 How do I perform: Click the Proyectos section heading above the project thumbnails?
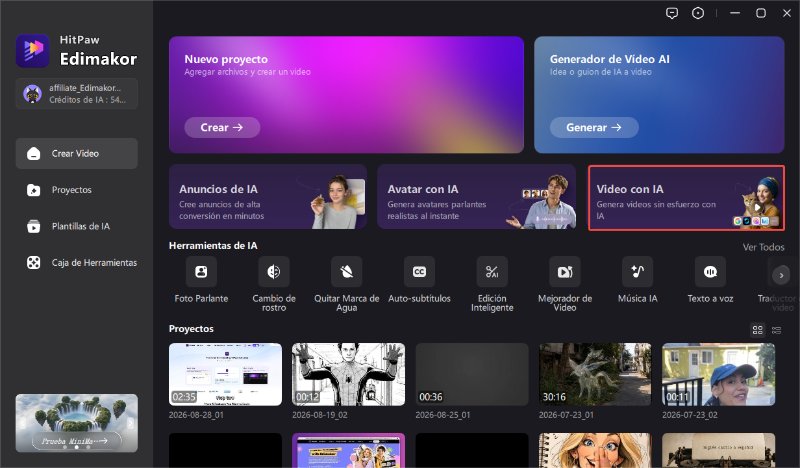point(191,329)
